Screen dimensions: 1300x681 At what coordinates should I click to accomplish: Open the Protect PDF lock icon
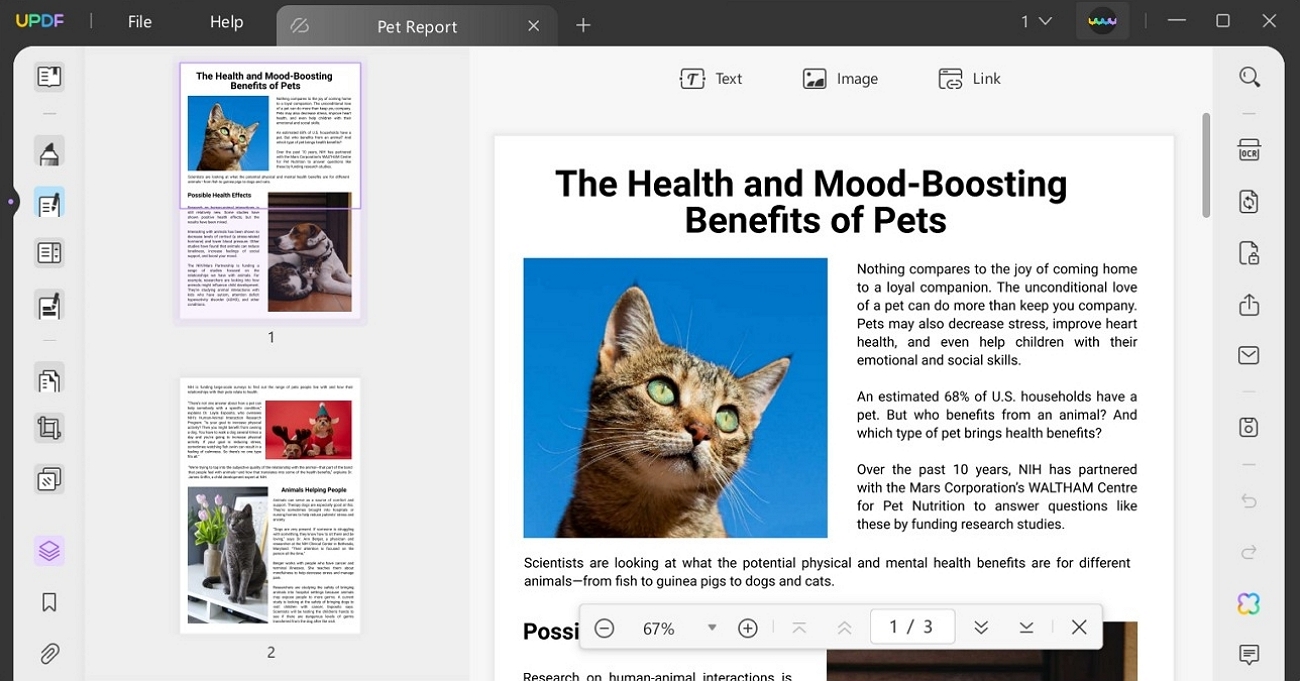(x=1249, y=253)
